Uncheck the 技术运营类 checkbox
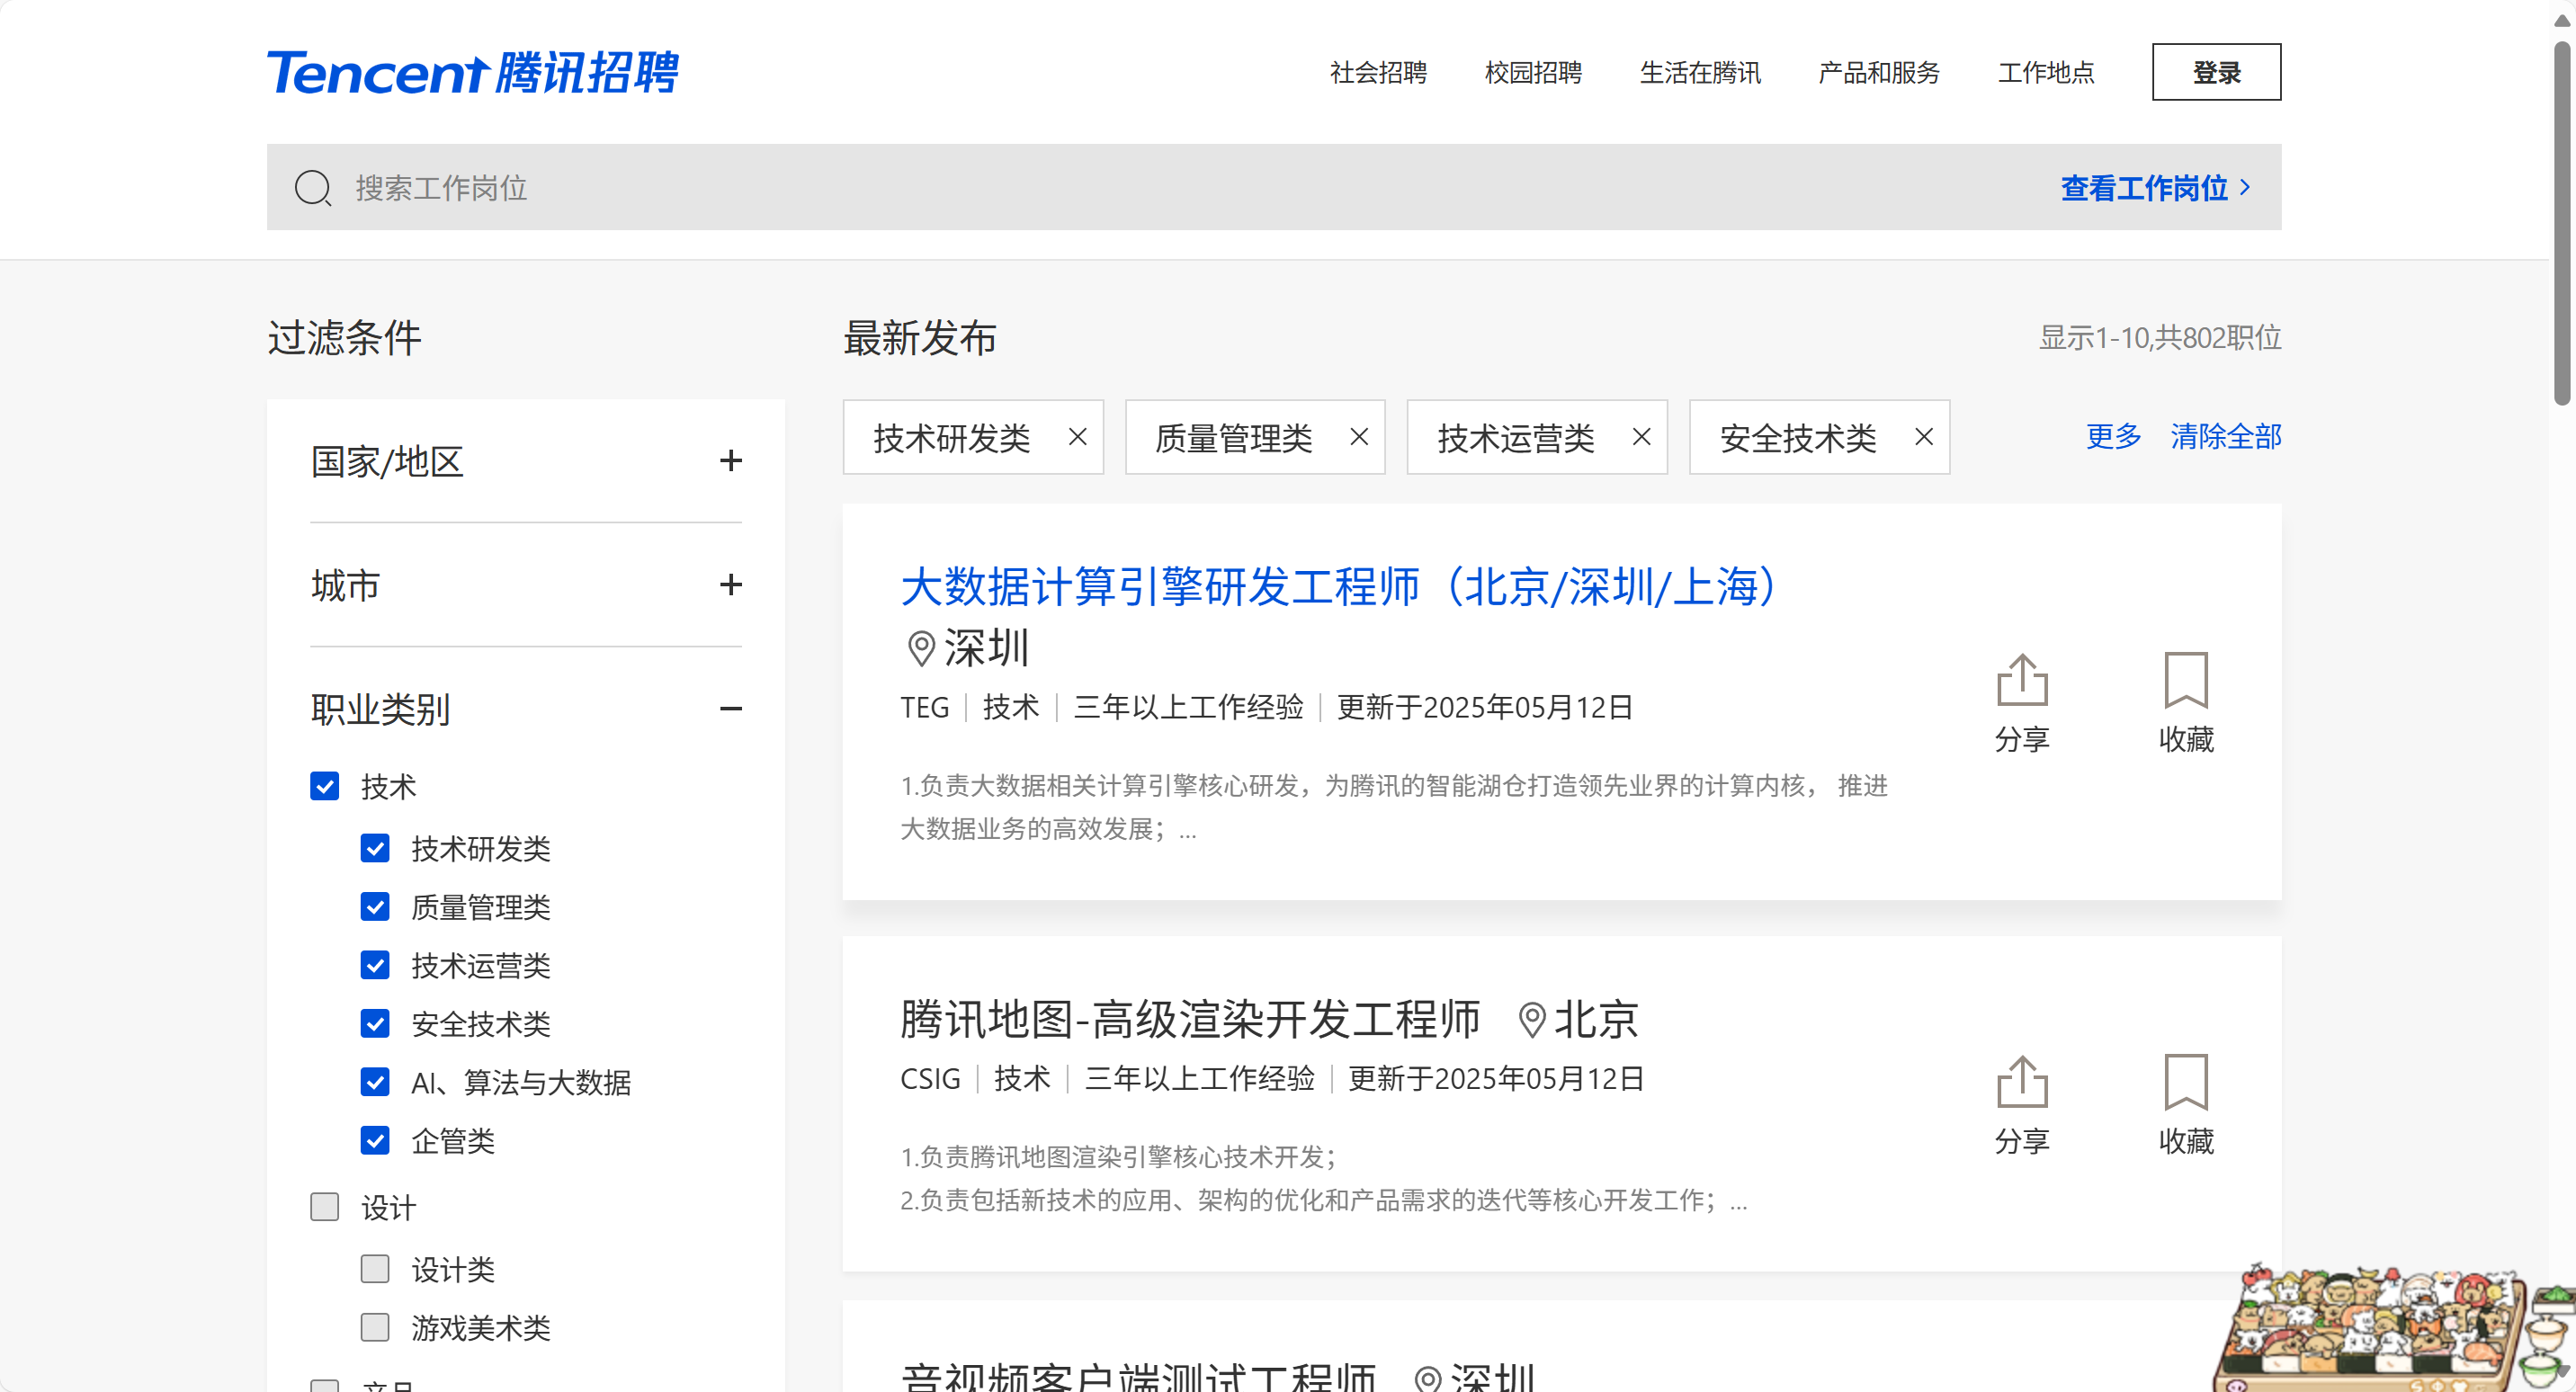Viewport: 2576px width, 1392px height. click(x=375, y=965)
